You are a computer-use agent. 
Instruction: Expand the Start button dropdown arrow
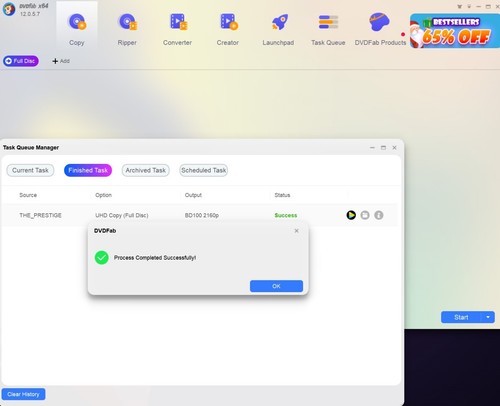(x=488, y=317)
